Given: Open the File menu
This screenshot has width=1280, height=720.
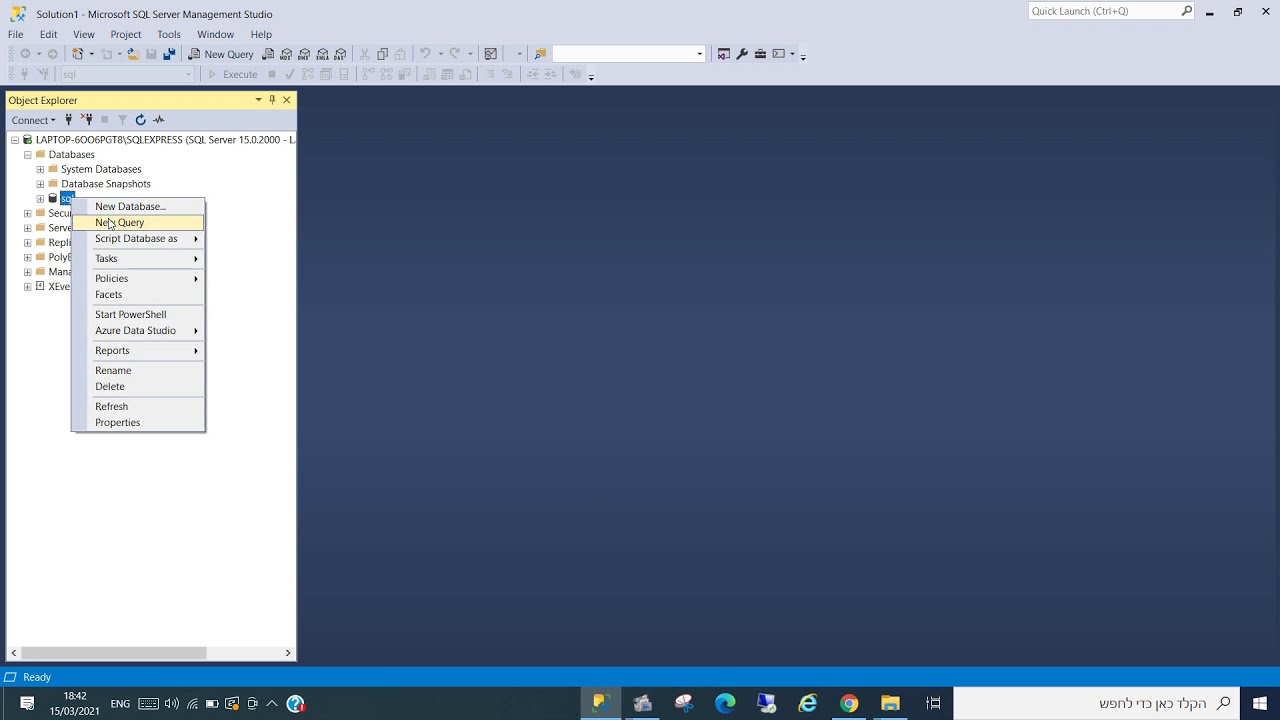Looking at the screenshot, I should click(16, 34).
